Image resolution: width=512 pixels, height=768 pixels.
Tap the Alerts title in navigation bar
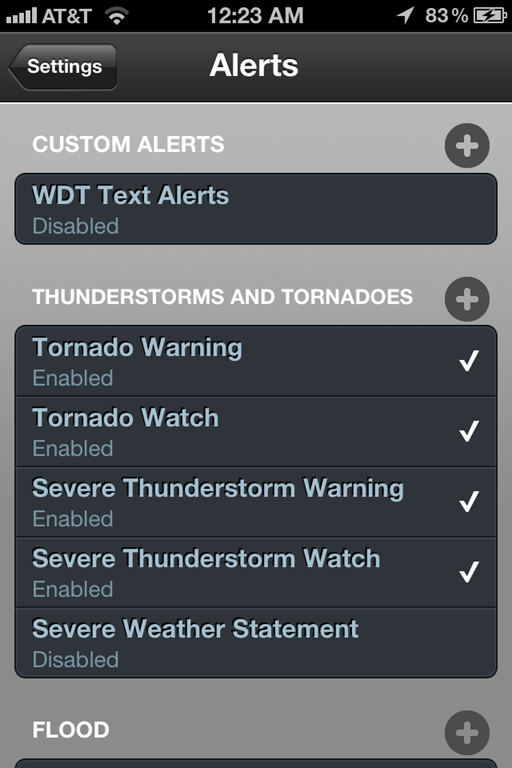[x=254, y=65]
